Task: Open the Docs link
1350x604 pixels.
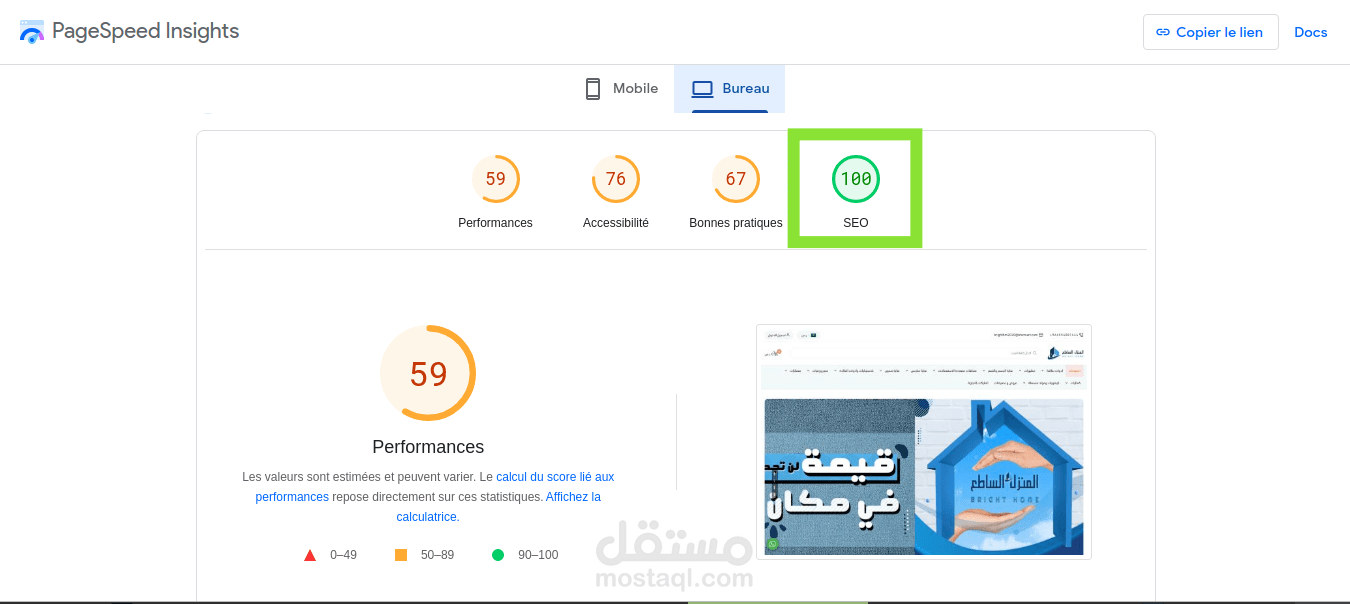Action: click(1311, 32)
